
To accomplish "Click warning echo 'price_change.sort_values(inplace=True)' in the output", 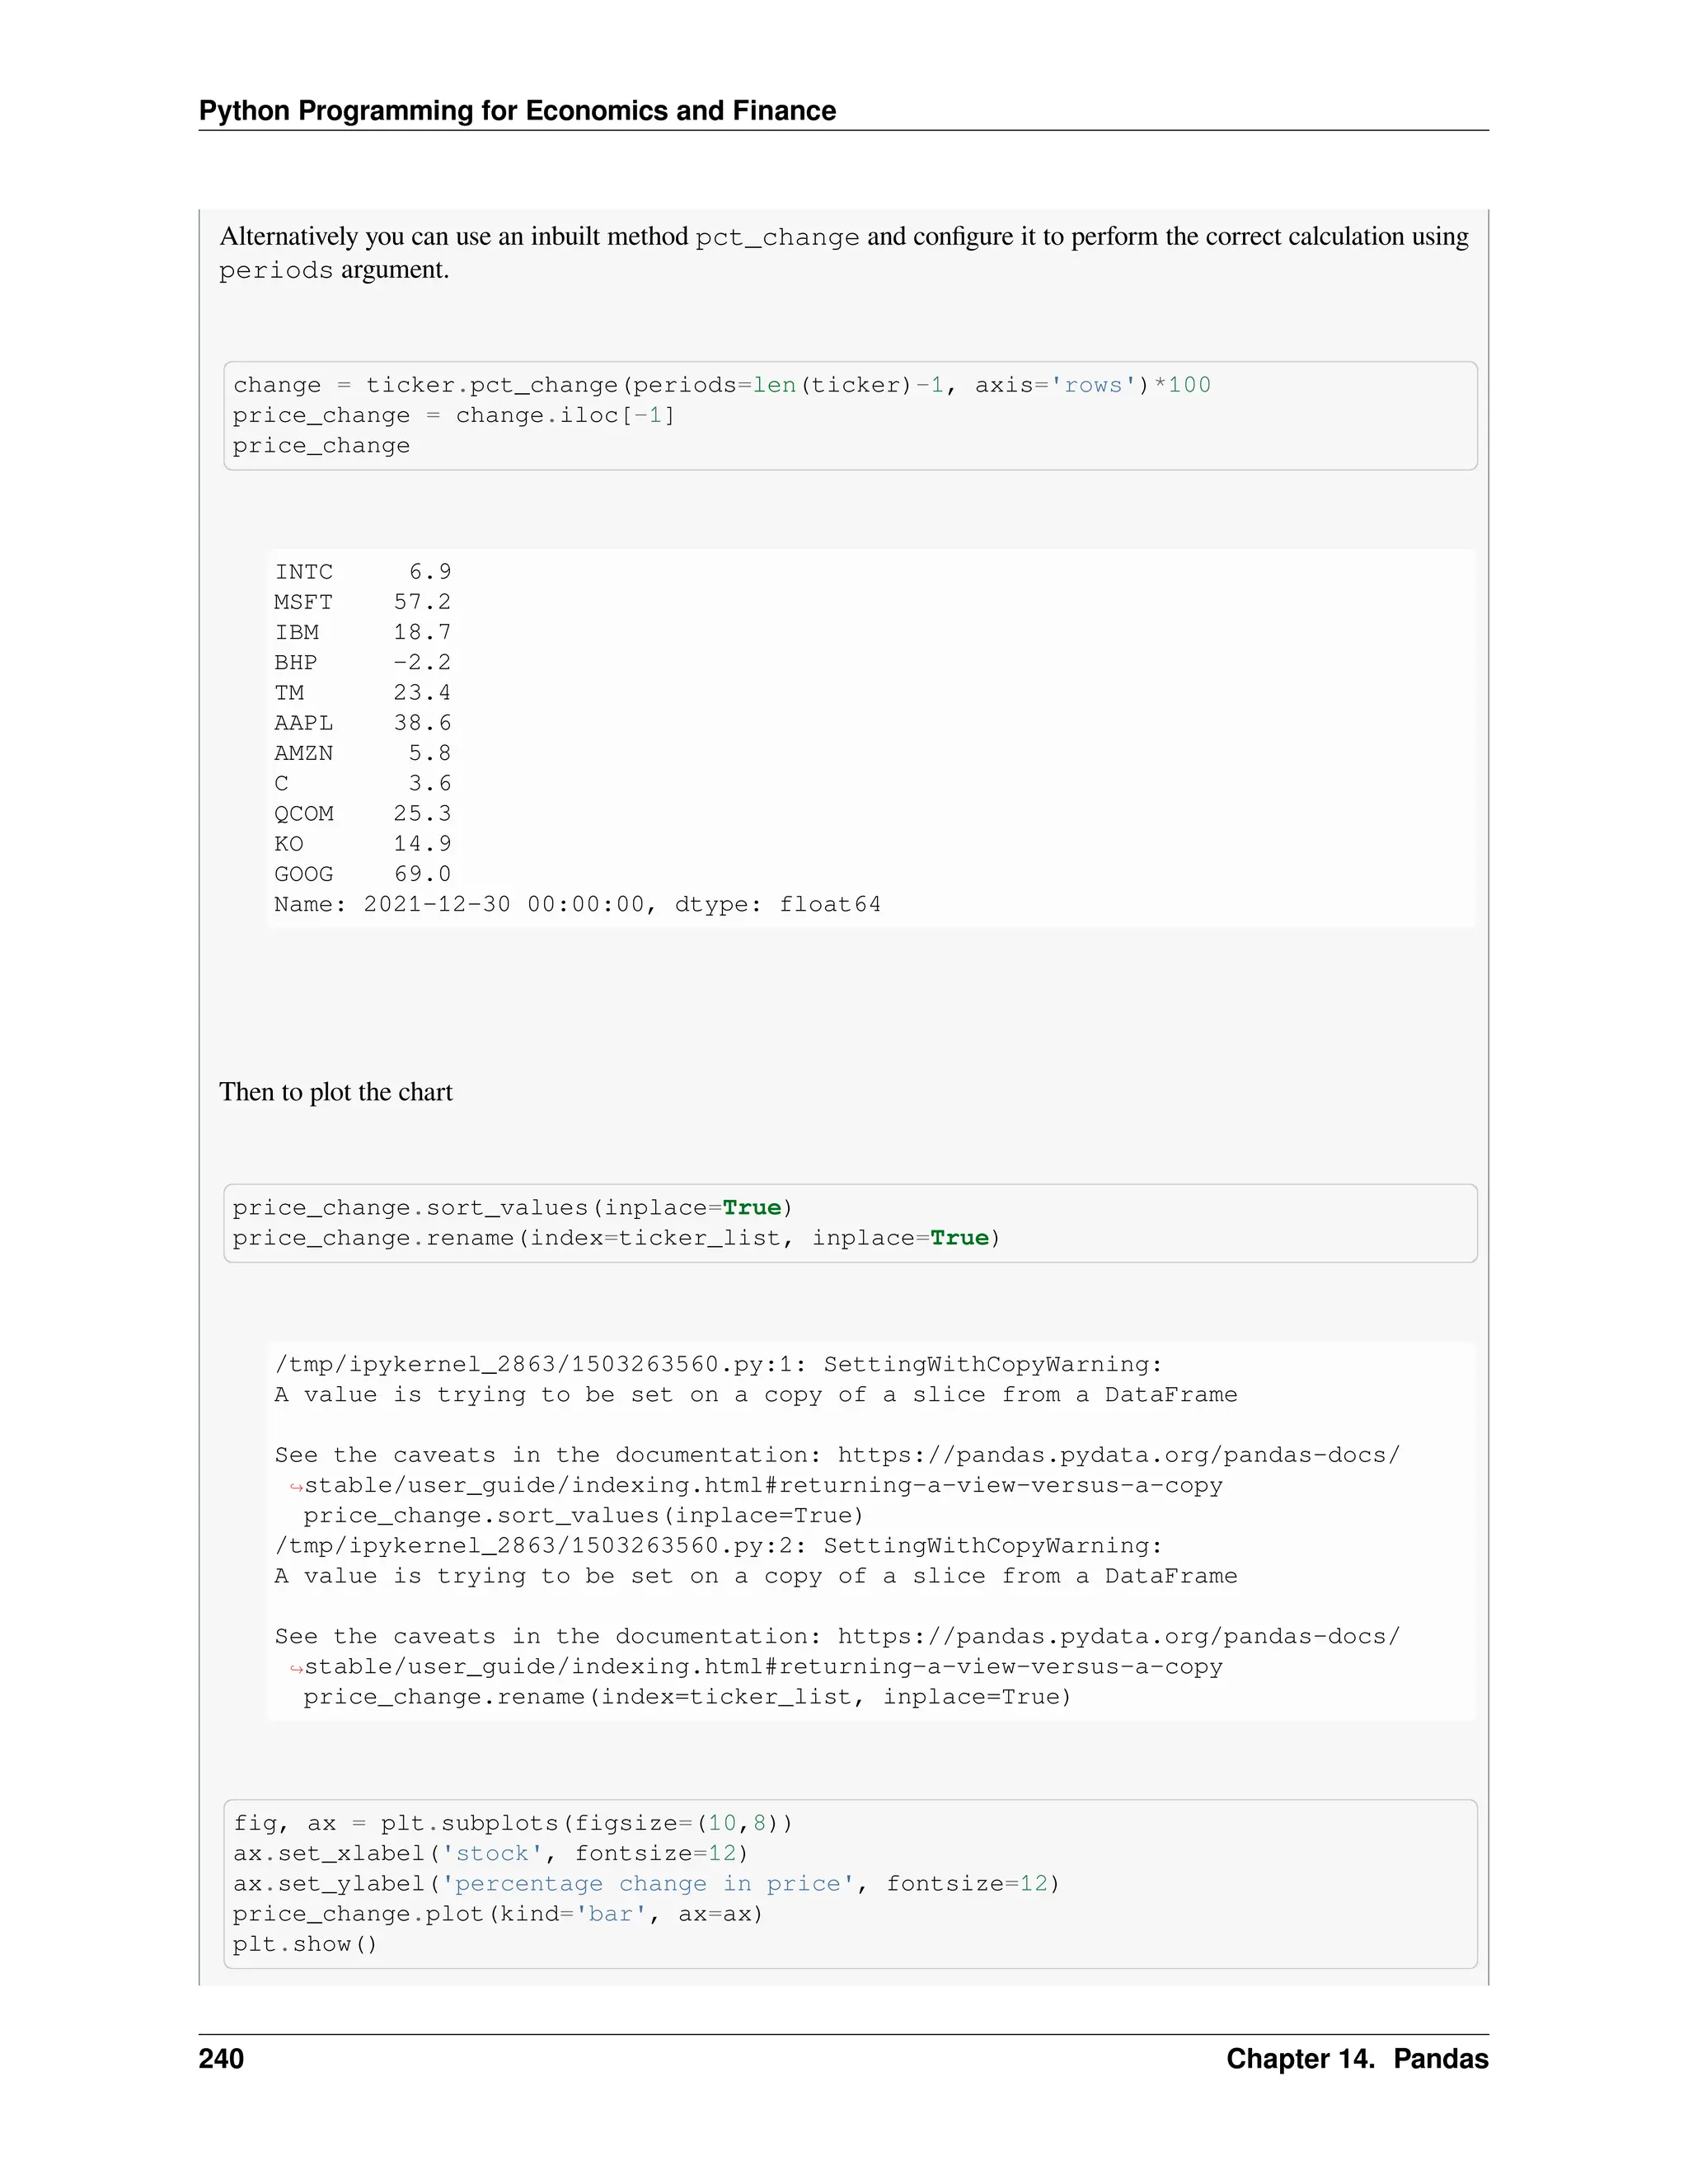I will pyautogui.click(x=583, y=1516).
